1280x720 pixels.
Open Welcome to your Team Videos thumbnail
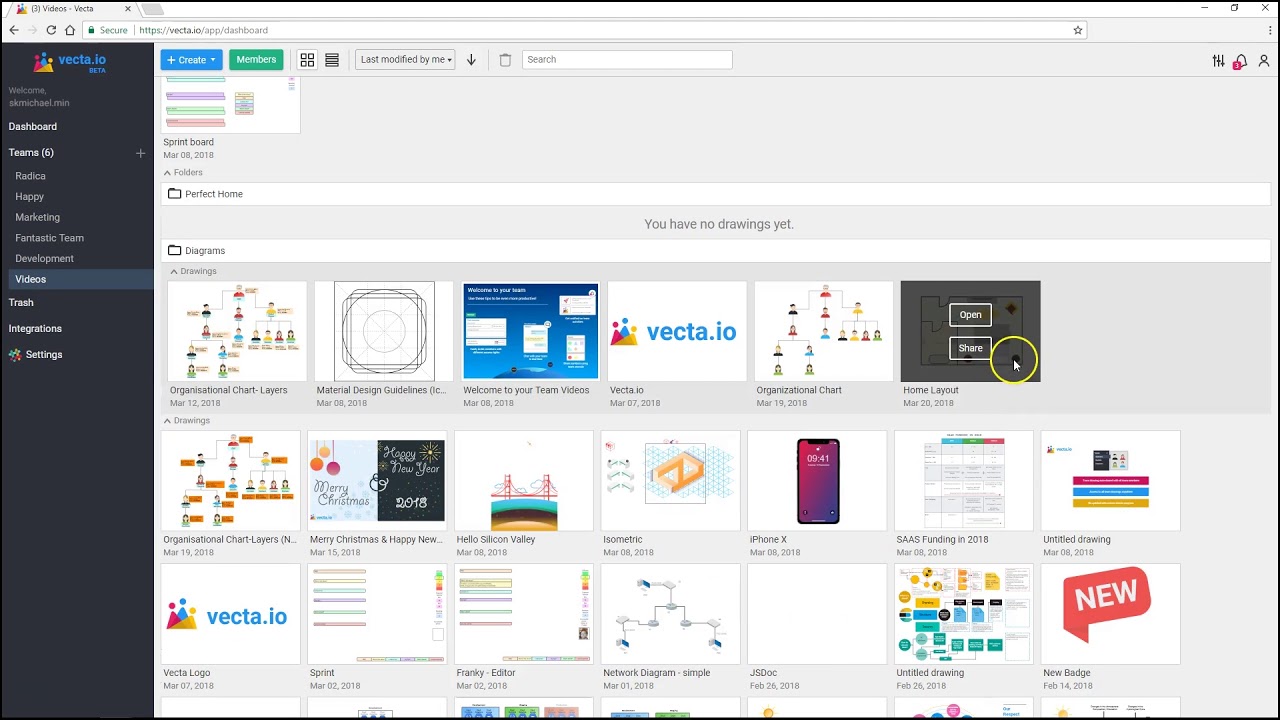pos(531,331)
